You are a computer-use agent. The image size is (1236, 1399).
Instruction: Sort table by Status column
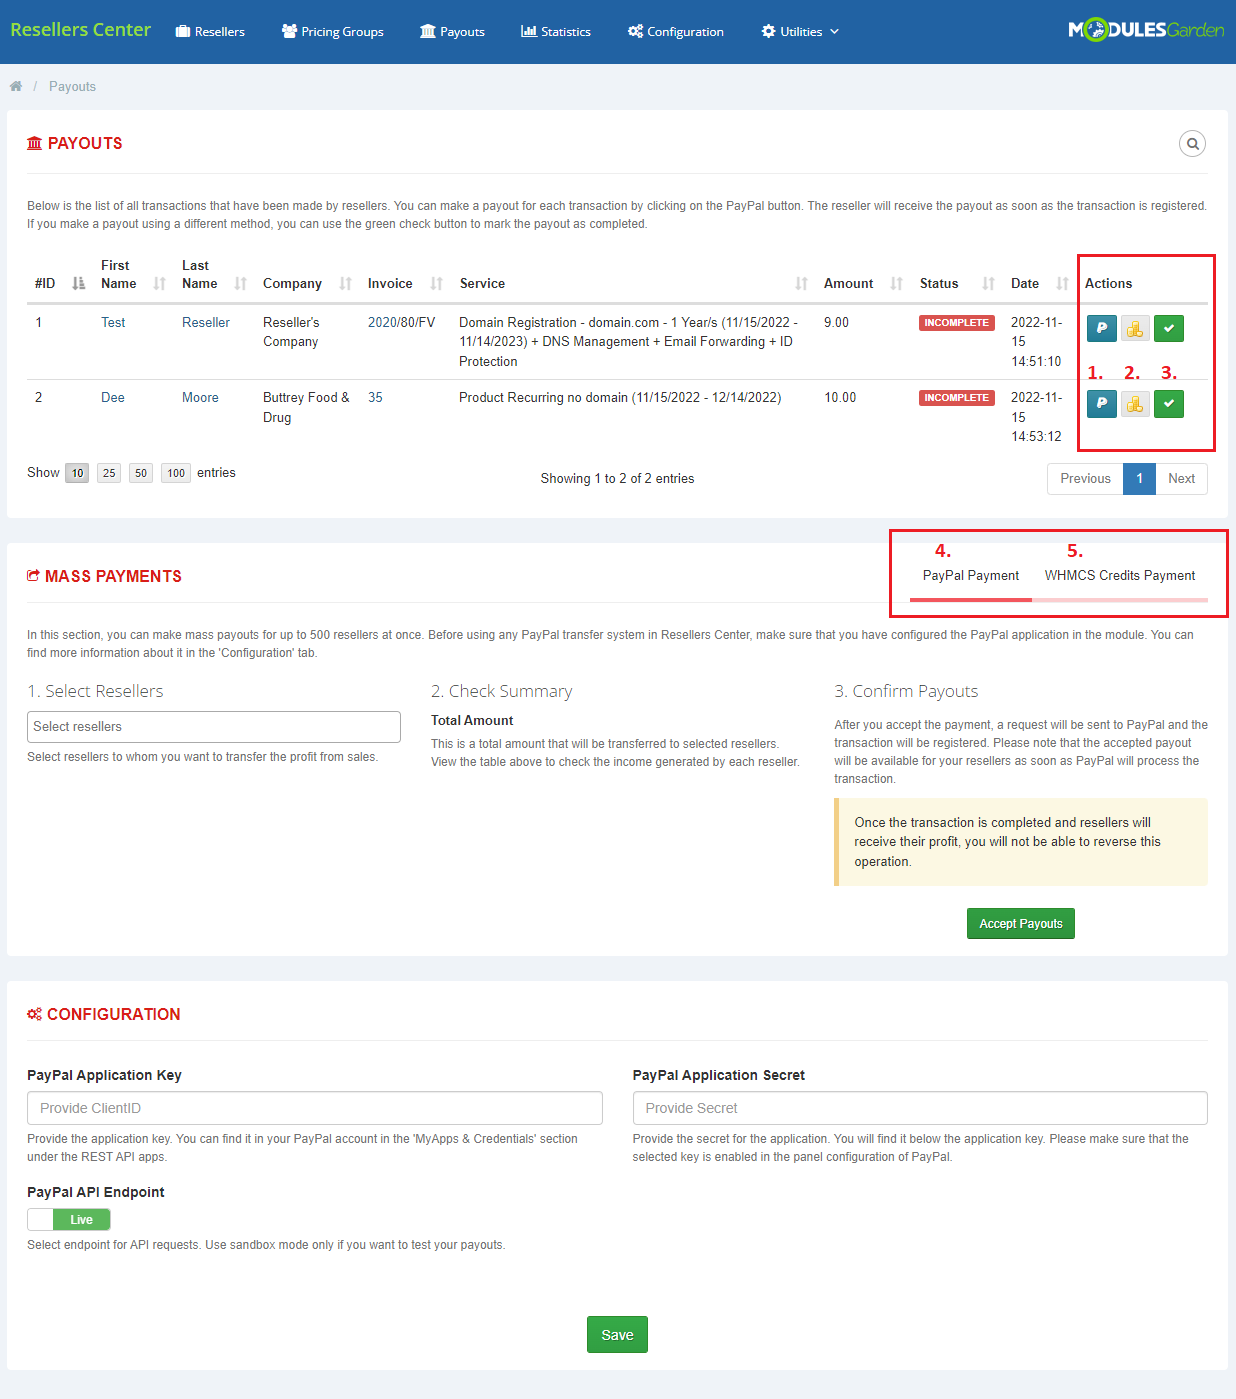956,283
